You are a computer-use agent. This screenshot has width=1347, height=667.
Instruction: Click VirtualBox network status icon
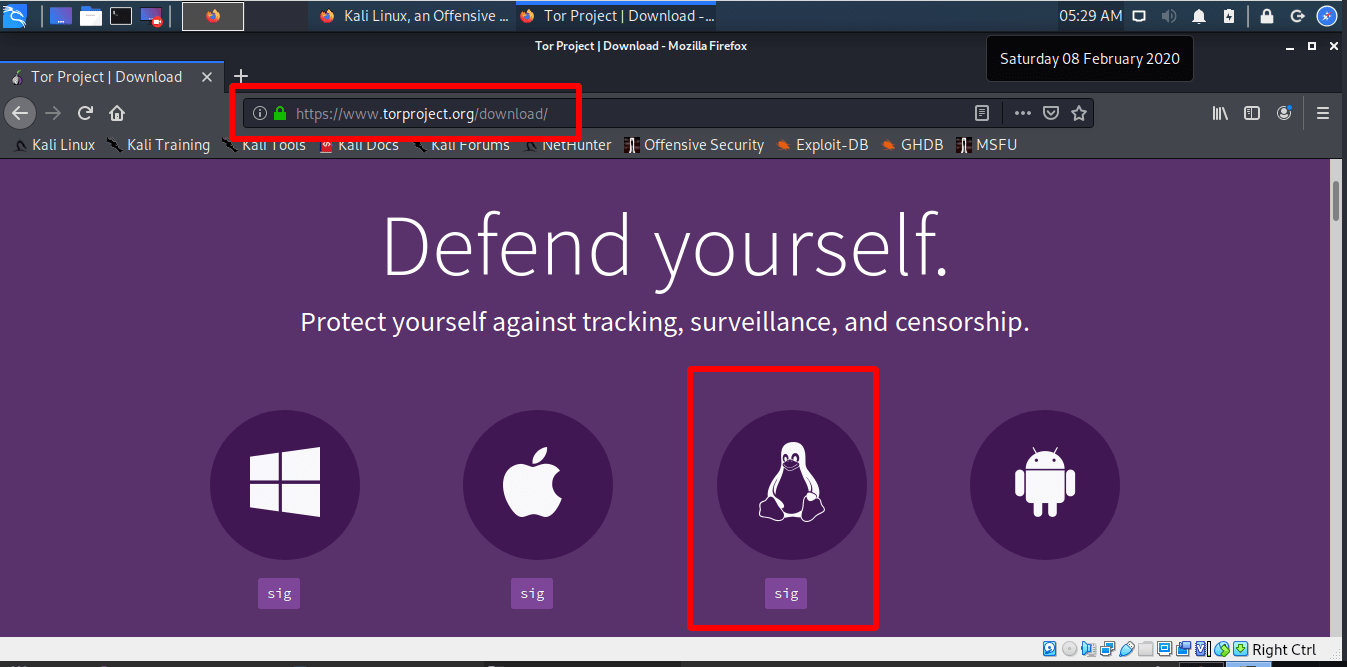[1107, 649]
